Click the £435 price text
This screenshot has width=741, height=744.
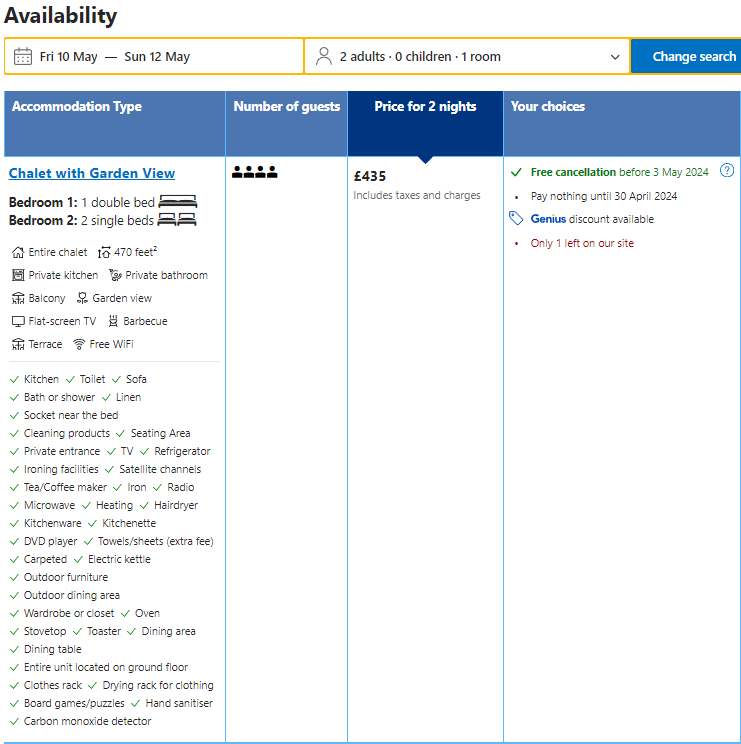[x=370, y=176]
